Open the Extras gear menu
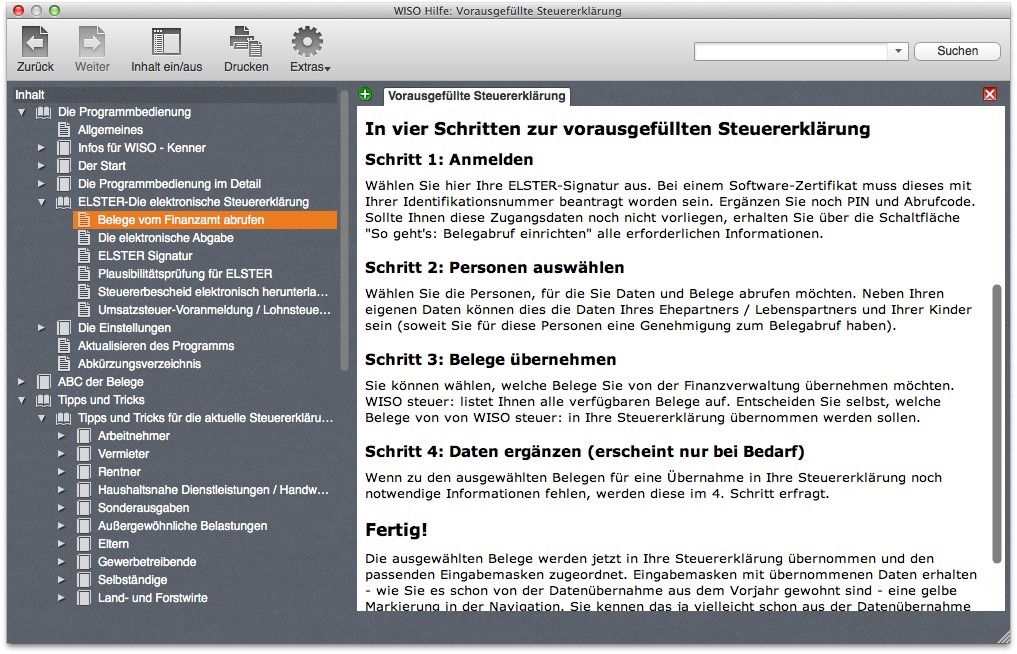 click(x=308, y=42)
